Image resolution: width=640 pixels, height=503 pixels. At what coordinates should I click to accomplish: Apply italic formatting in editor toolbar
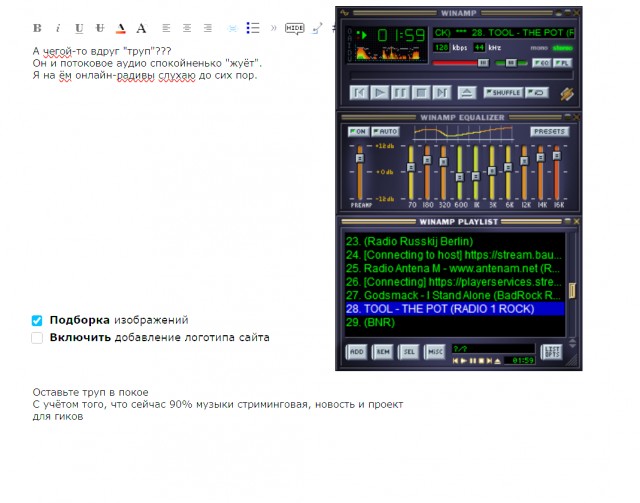pyautogui.click(x=58, y=28)
